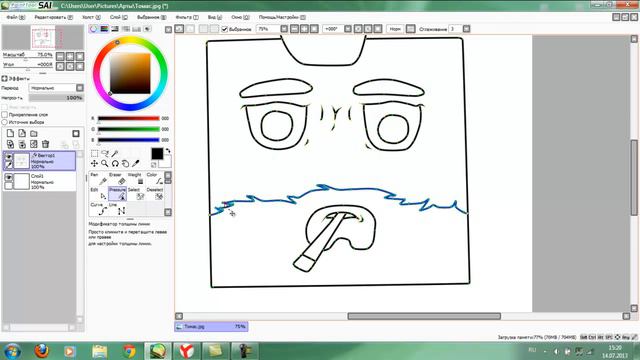Open the rotation angle dropdown in toolbar

(348, 29)
